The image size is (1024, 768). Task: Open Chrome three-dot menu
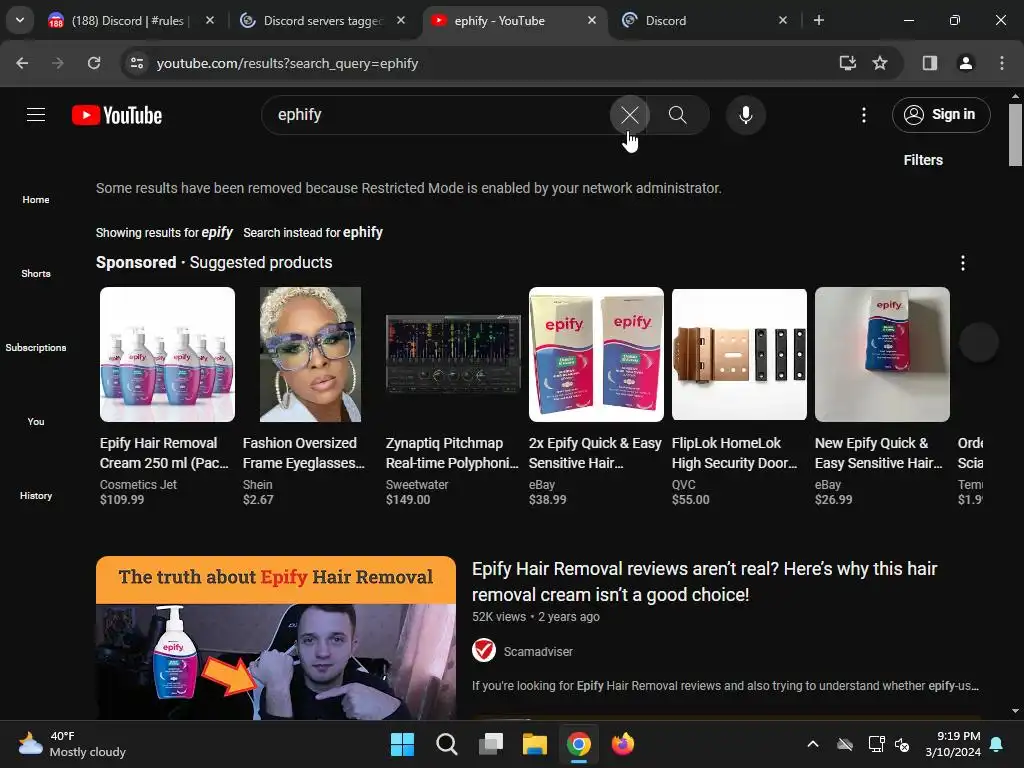[x=1002, y=63]
